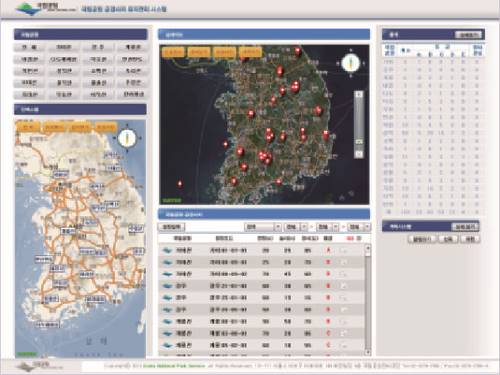Image resolution: width=500 pixels, height=375 pixels.
Task: Click the bottom-right button in the park name grid
Action: point(133,95)
